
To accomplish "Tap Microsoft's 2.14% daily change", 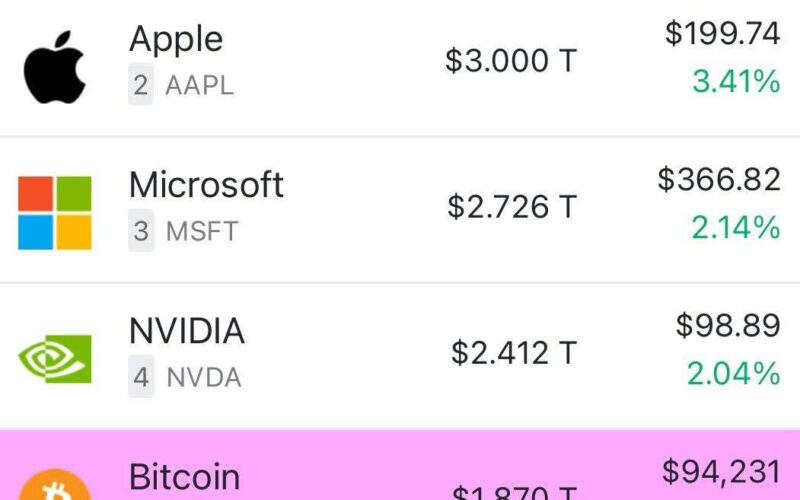I will pyautogui.click(x=736, y=227).
